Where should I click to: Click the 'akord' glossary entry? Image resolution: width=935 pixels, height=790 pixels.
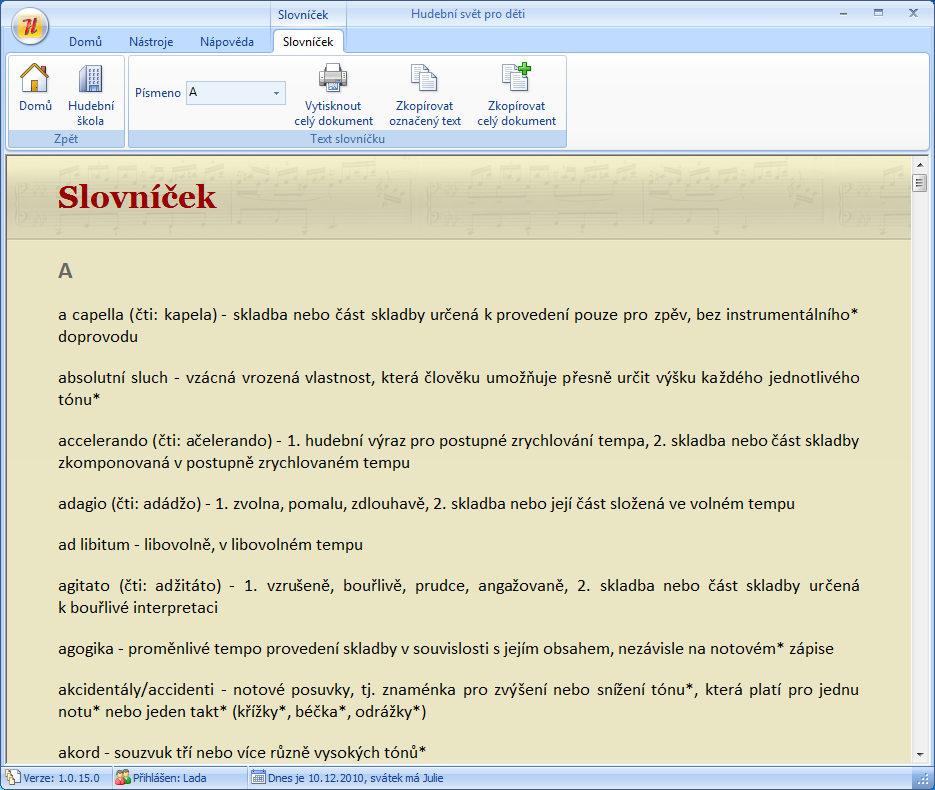[242, 752]
